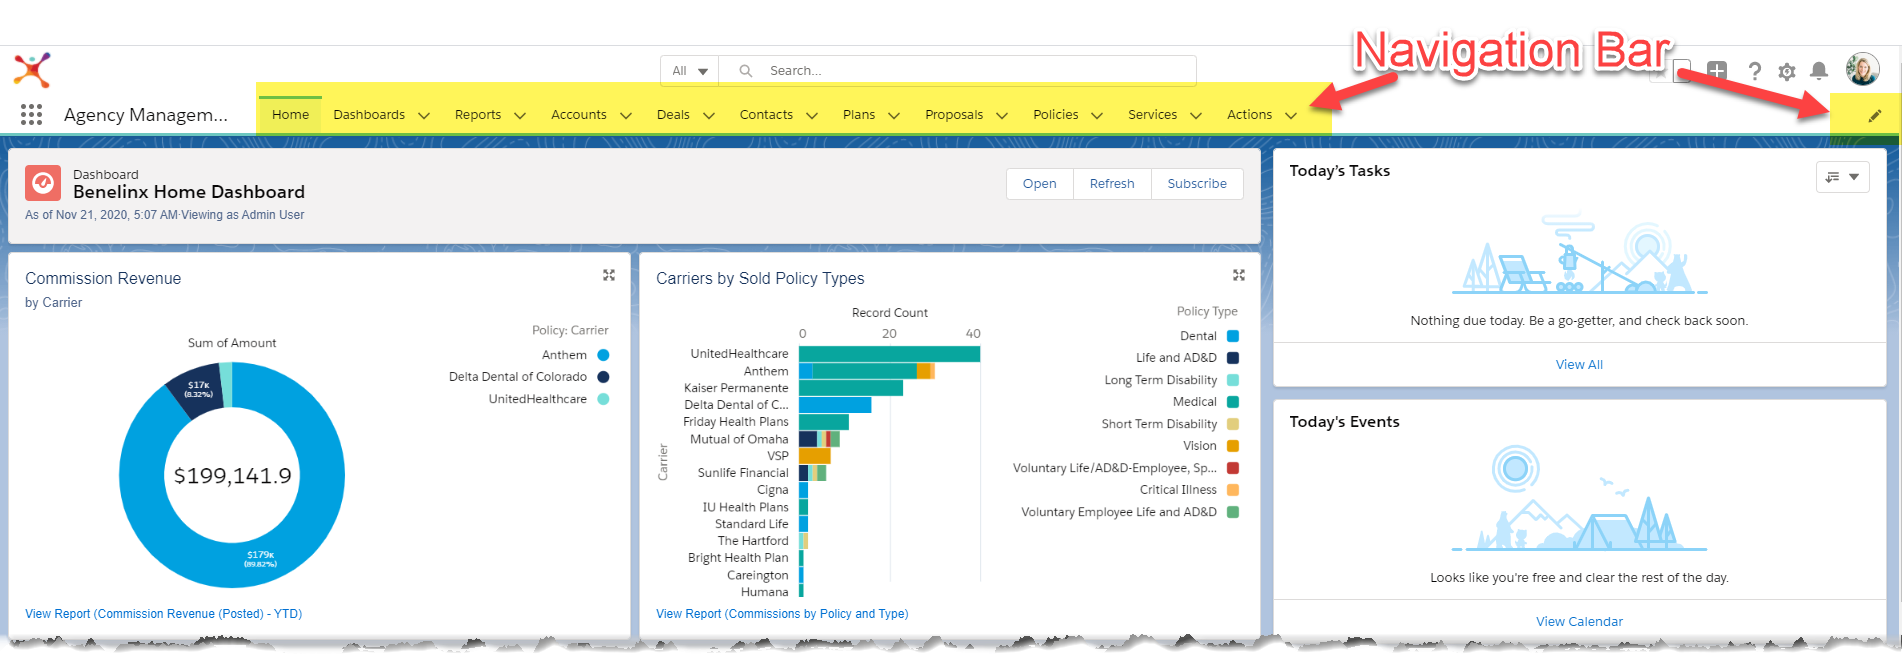Click View All under Today's Tasks
Screen dimensions: 1902x664
1579,365
